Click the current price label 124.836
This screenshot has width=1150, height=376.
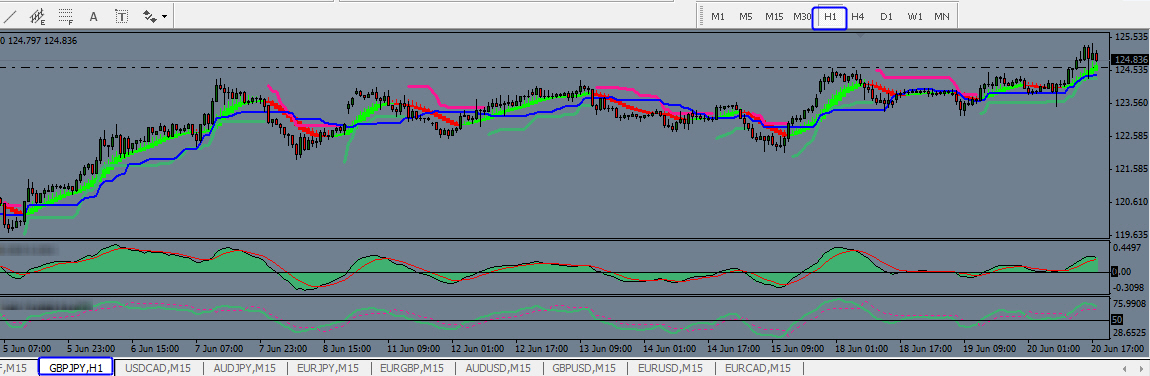[1129, 59]
